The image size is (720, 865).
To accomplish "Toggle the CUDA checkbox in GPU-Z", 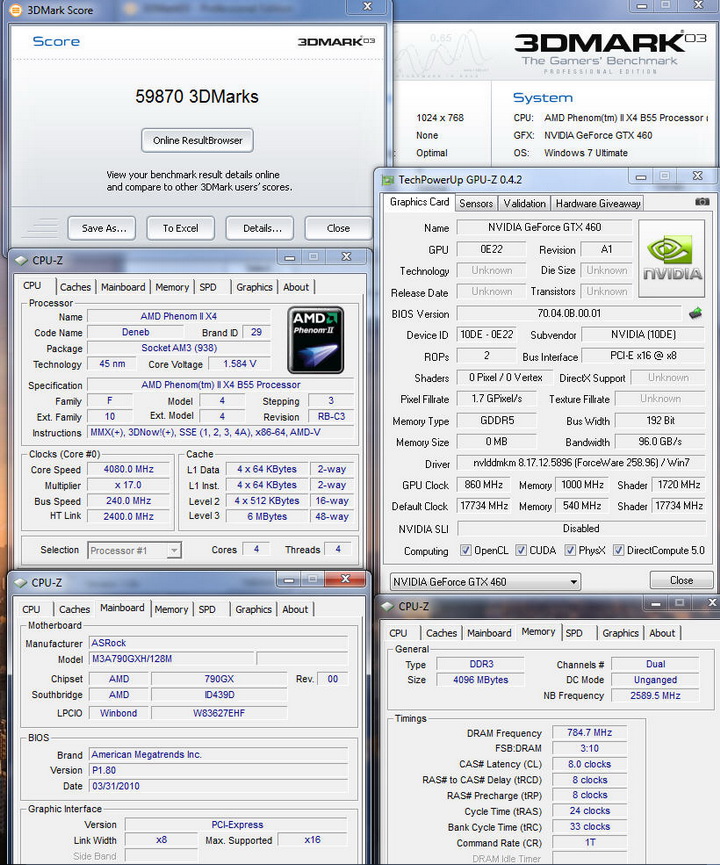I will (520, 550).
